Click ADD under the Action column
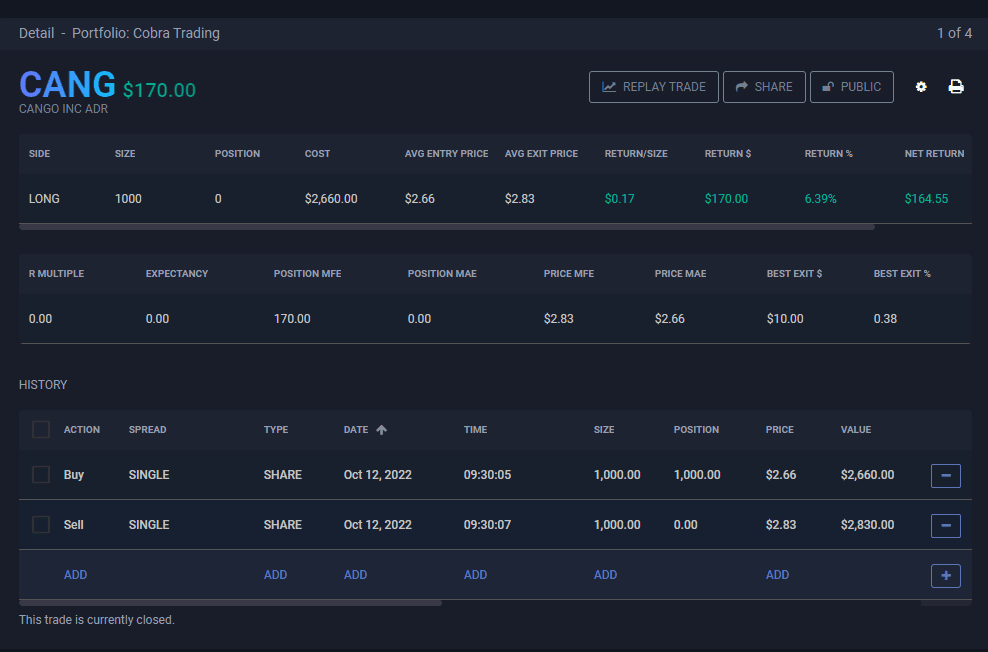The image size is (988, 652). click(75, 575)
